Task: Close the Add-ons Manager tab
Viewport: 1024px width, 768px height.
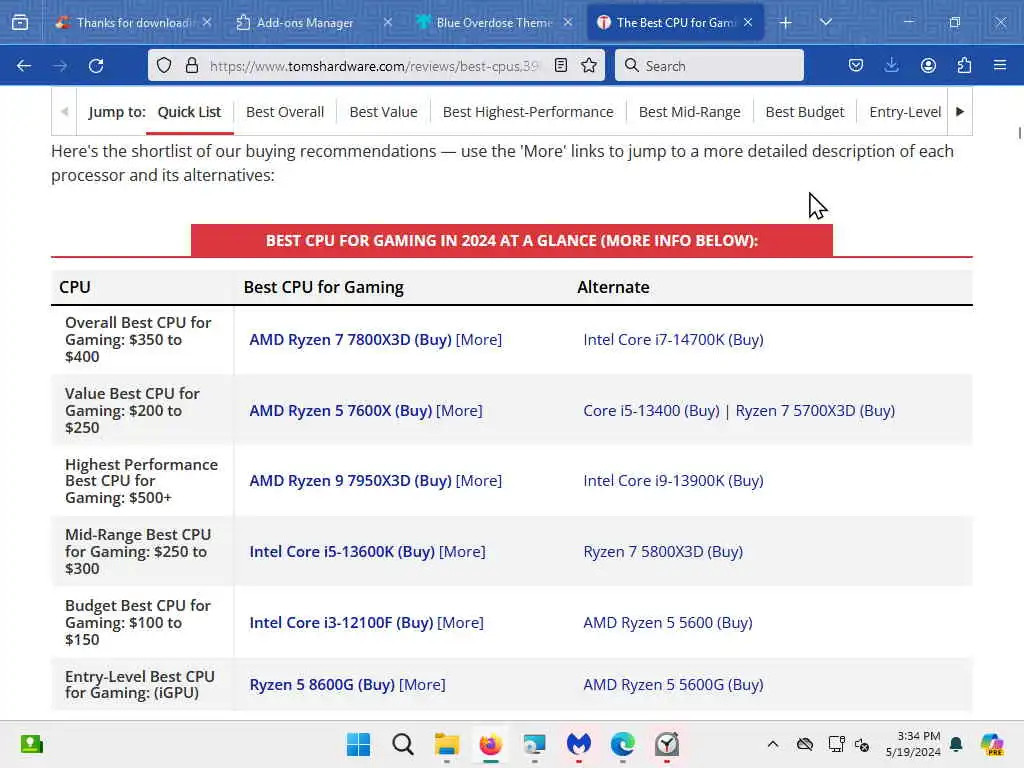Action: pyautogui.click(x=387, y=22)
